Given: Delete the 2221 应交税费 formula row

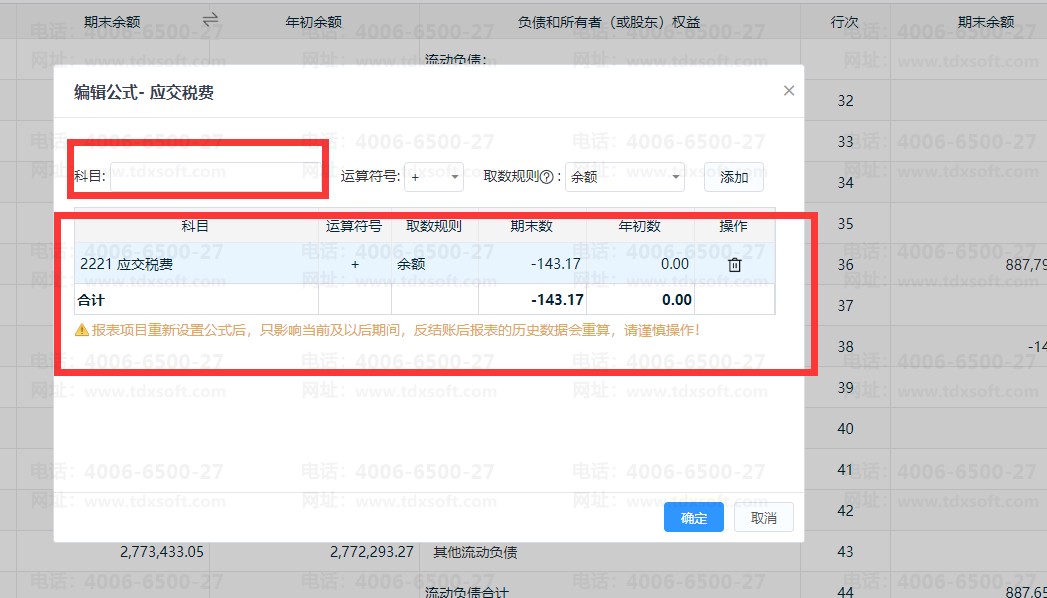Looking at the screenshot, I should pos(735,265).
